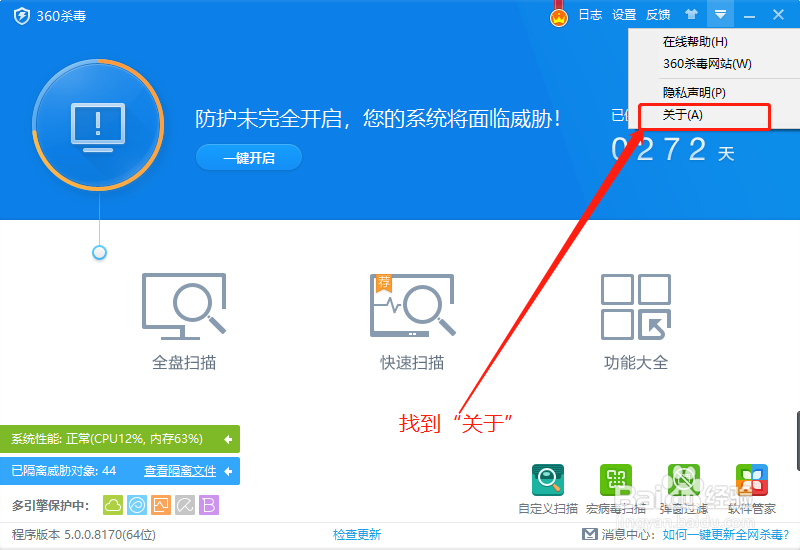Click the 360杀毒 shield logo
Screen dimensions: 800x550
21,16
